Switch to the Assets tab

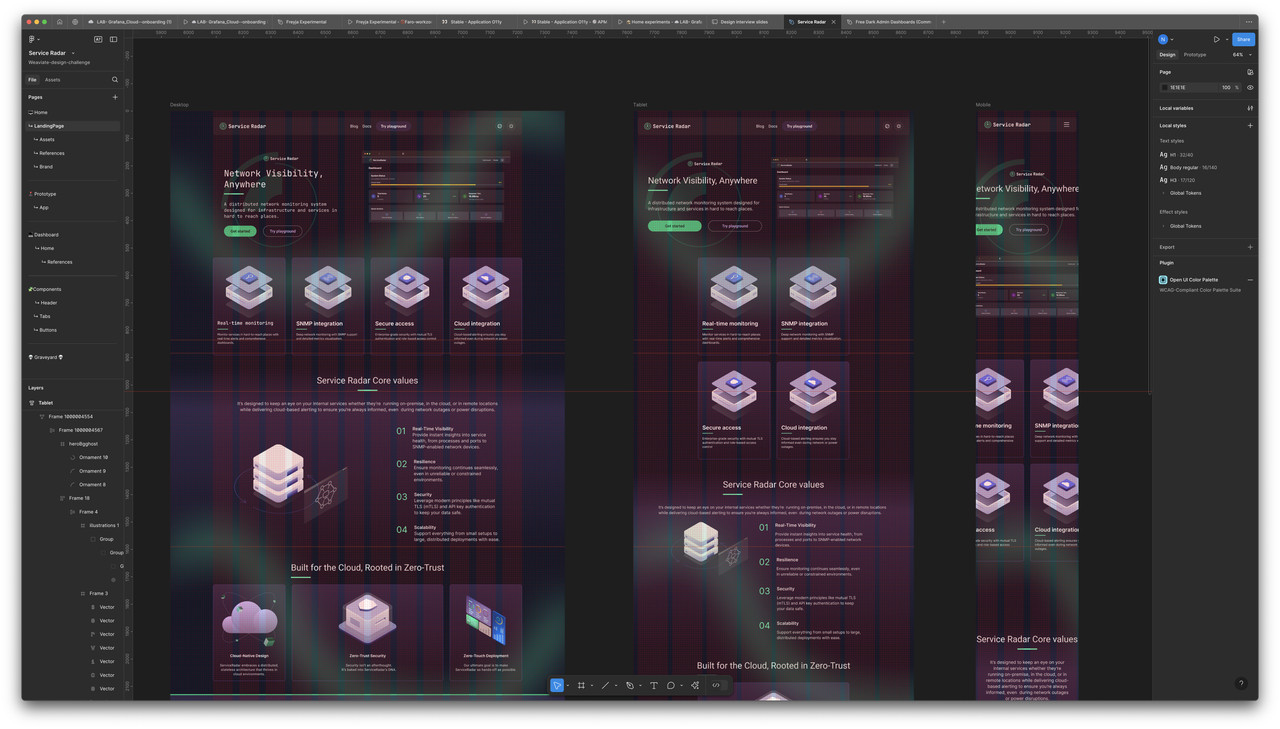pos(52,80)
